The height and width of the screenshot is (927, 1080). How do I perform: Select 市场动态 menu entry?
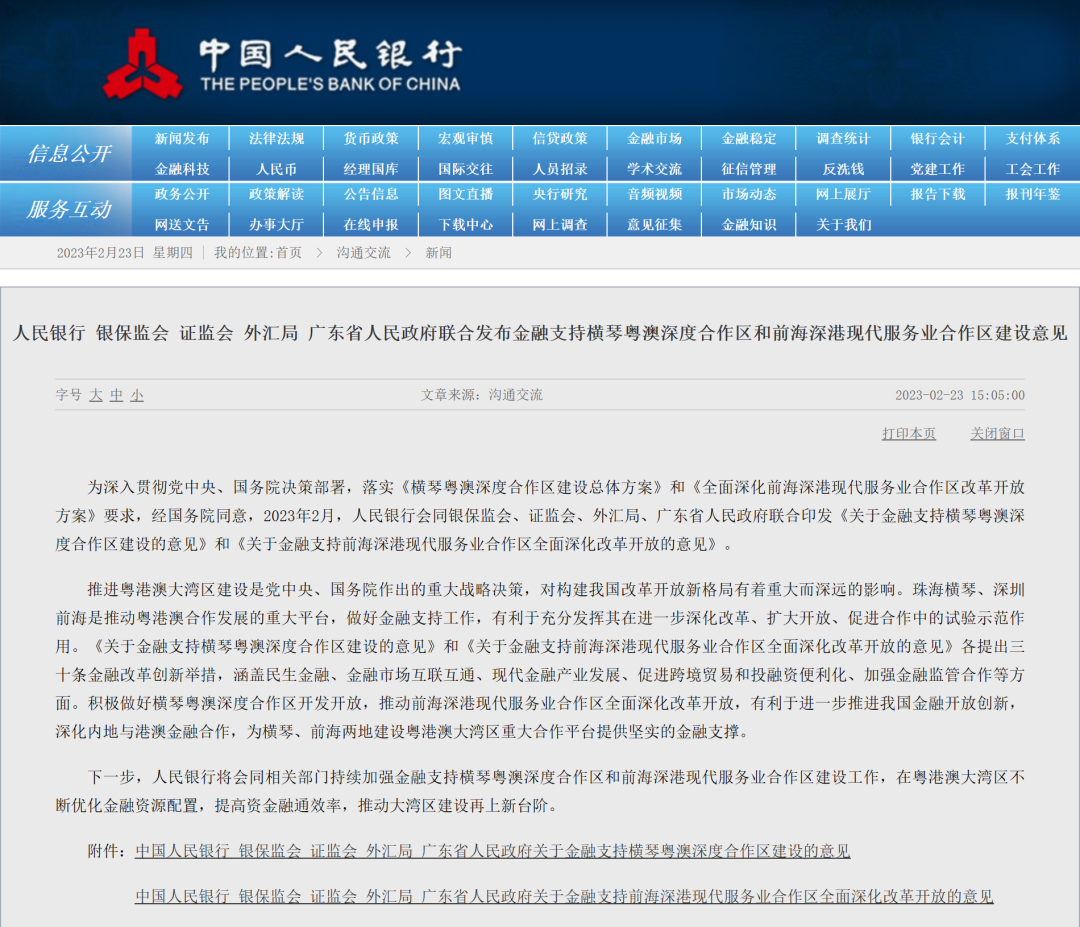749,194
